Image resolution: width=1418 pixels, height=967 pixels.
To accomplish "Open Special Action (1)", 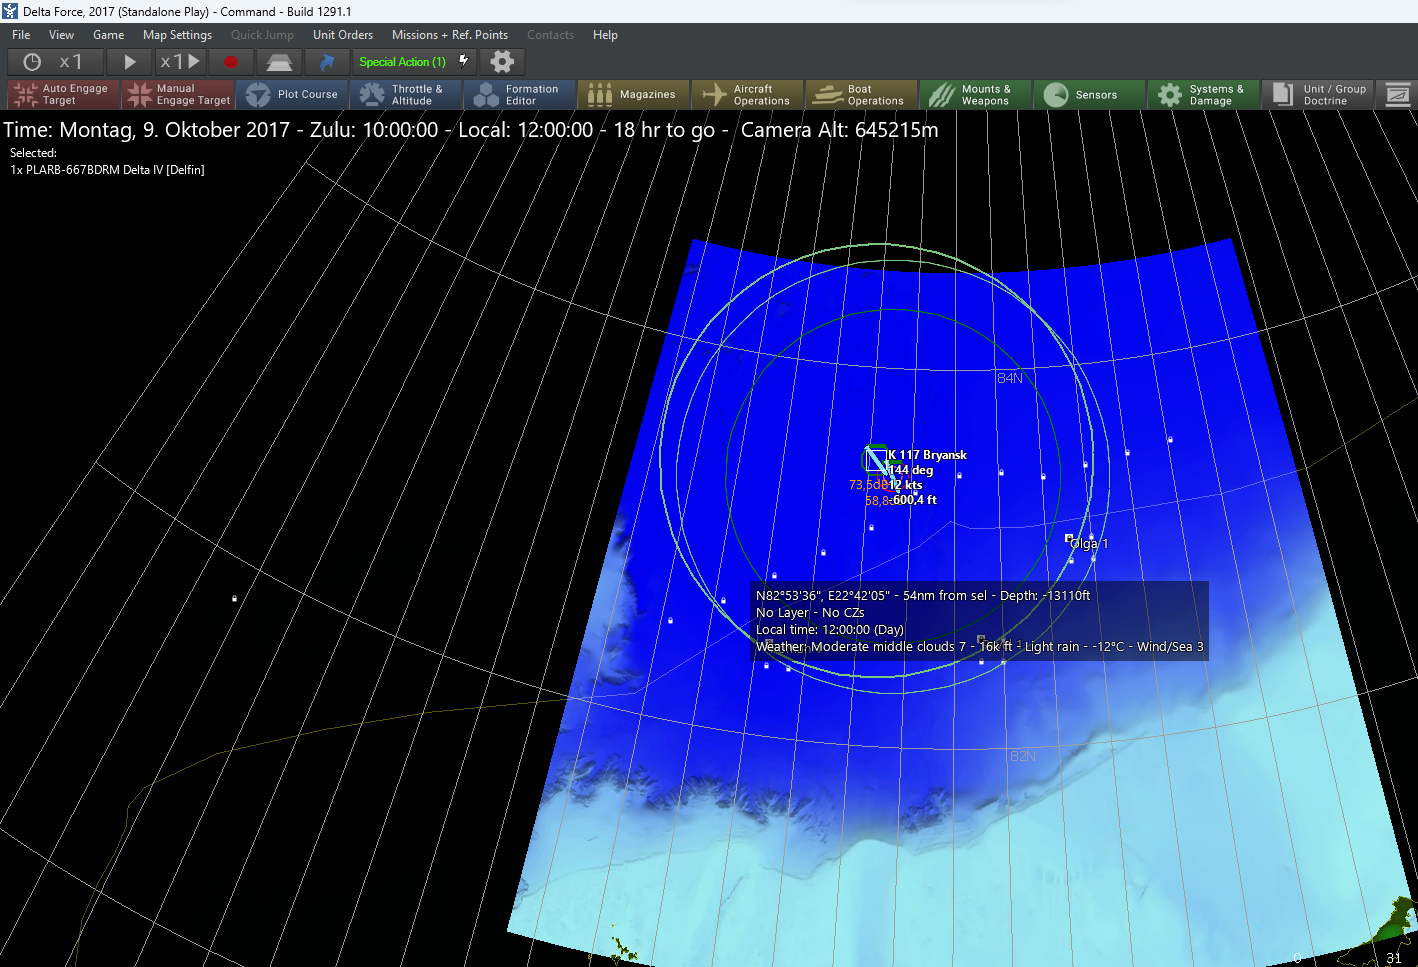I will [x=414, y=62].
